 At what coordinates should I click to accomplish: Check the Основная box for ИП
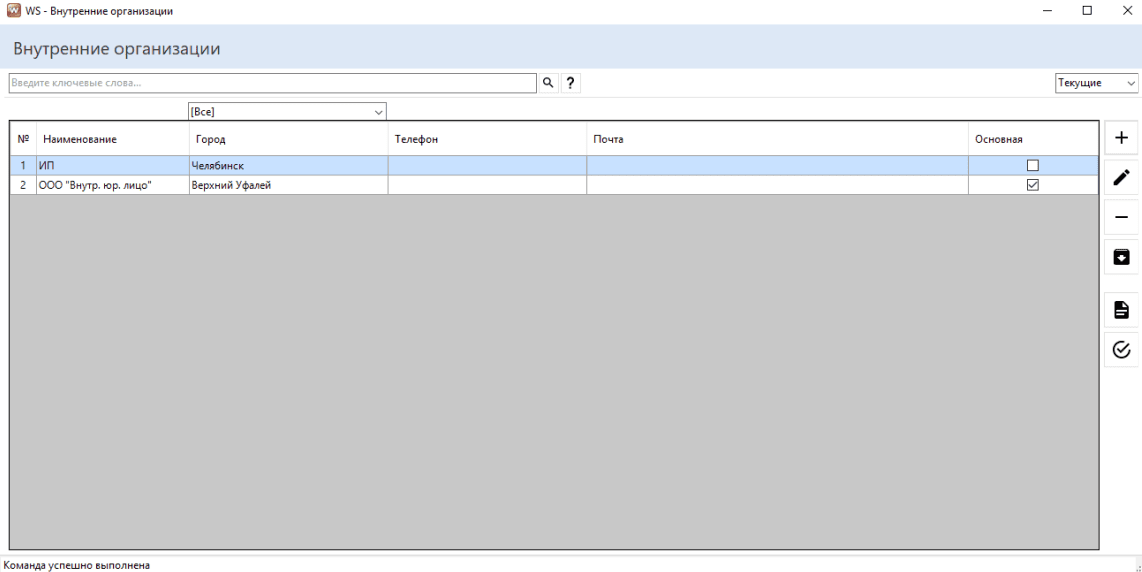(1033, 166)
